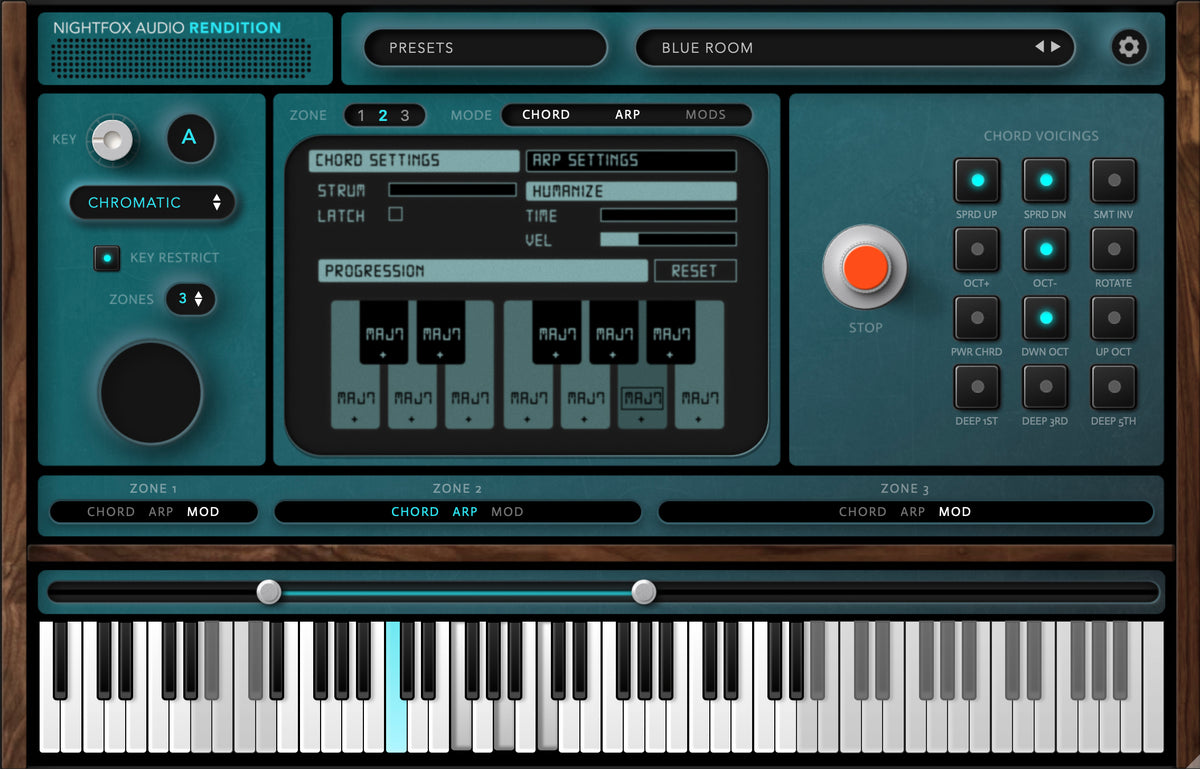
Task: Enable SMT INV chord voicing
Action: click(1114, 181)
